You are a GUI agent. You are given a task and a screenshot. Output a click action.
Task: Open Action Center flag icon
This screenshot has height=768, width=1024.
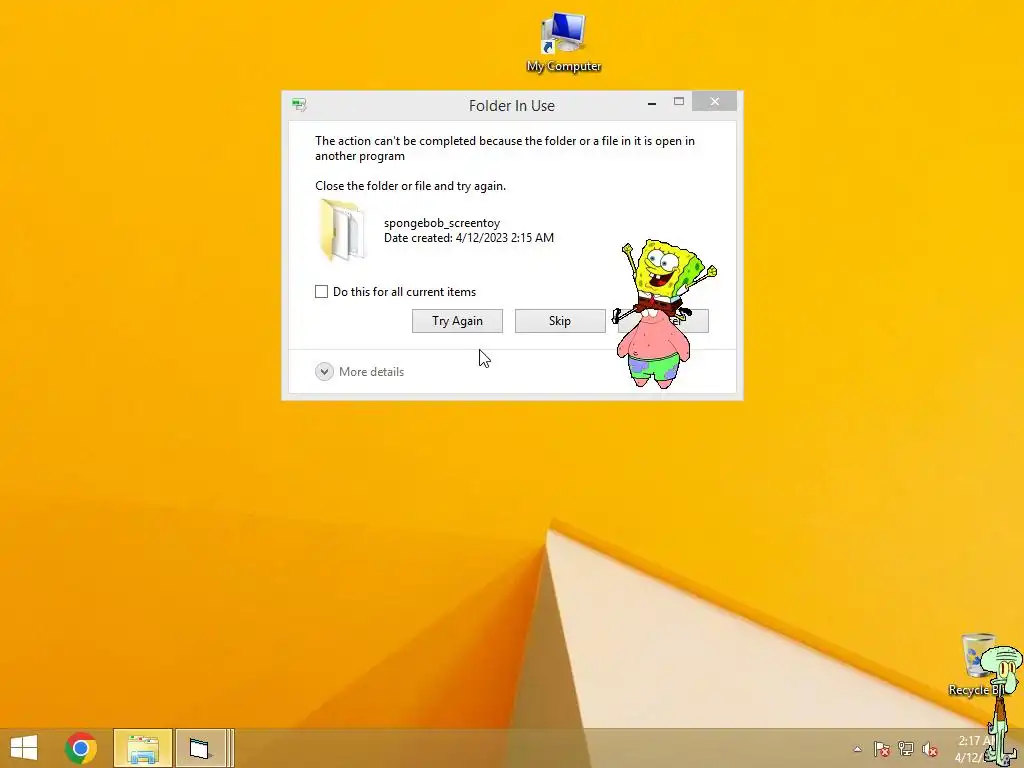[x=882, y=749]
